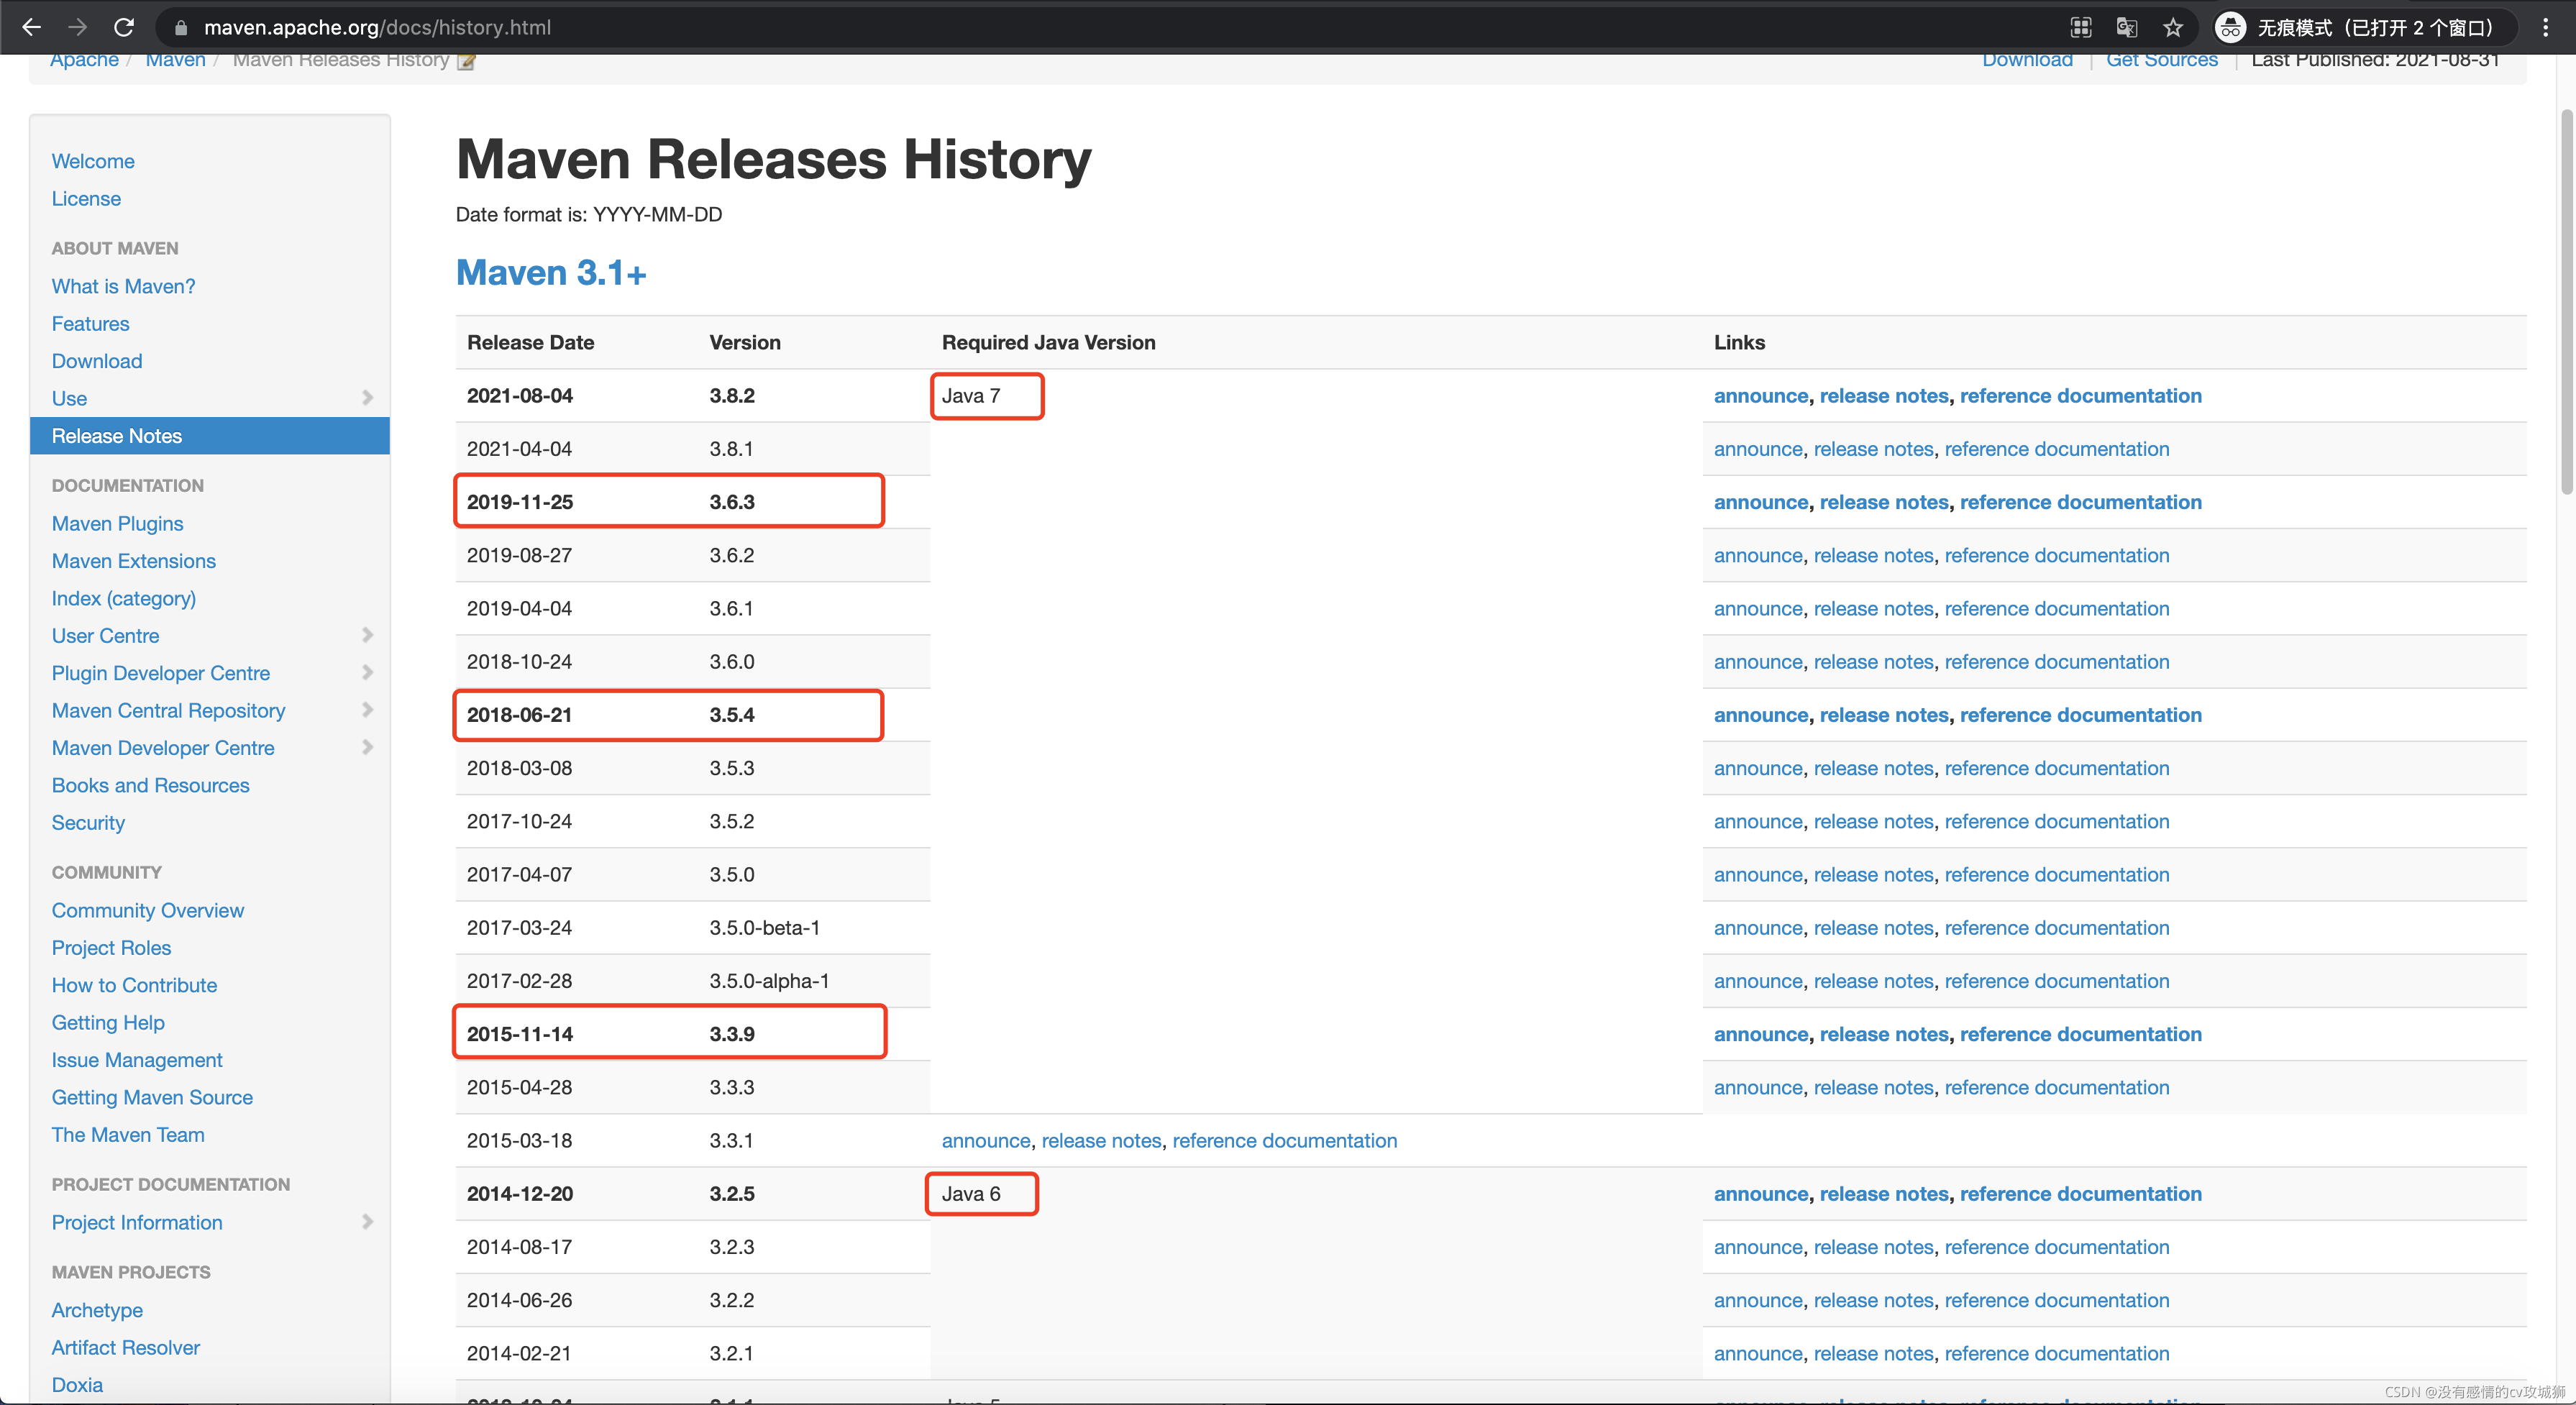Open Features in the sidebar
This screenshot has height=1405, width=2576.
(90, 323)
